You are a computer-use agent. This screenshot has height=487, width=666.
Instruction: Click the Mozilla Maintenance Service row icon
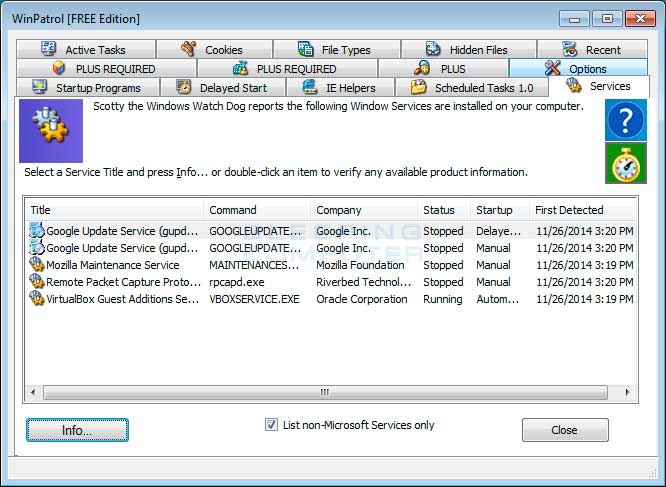tap(37, 265)
